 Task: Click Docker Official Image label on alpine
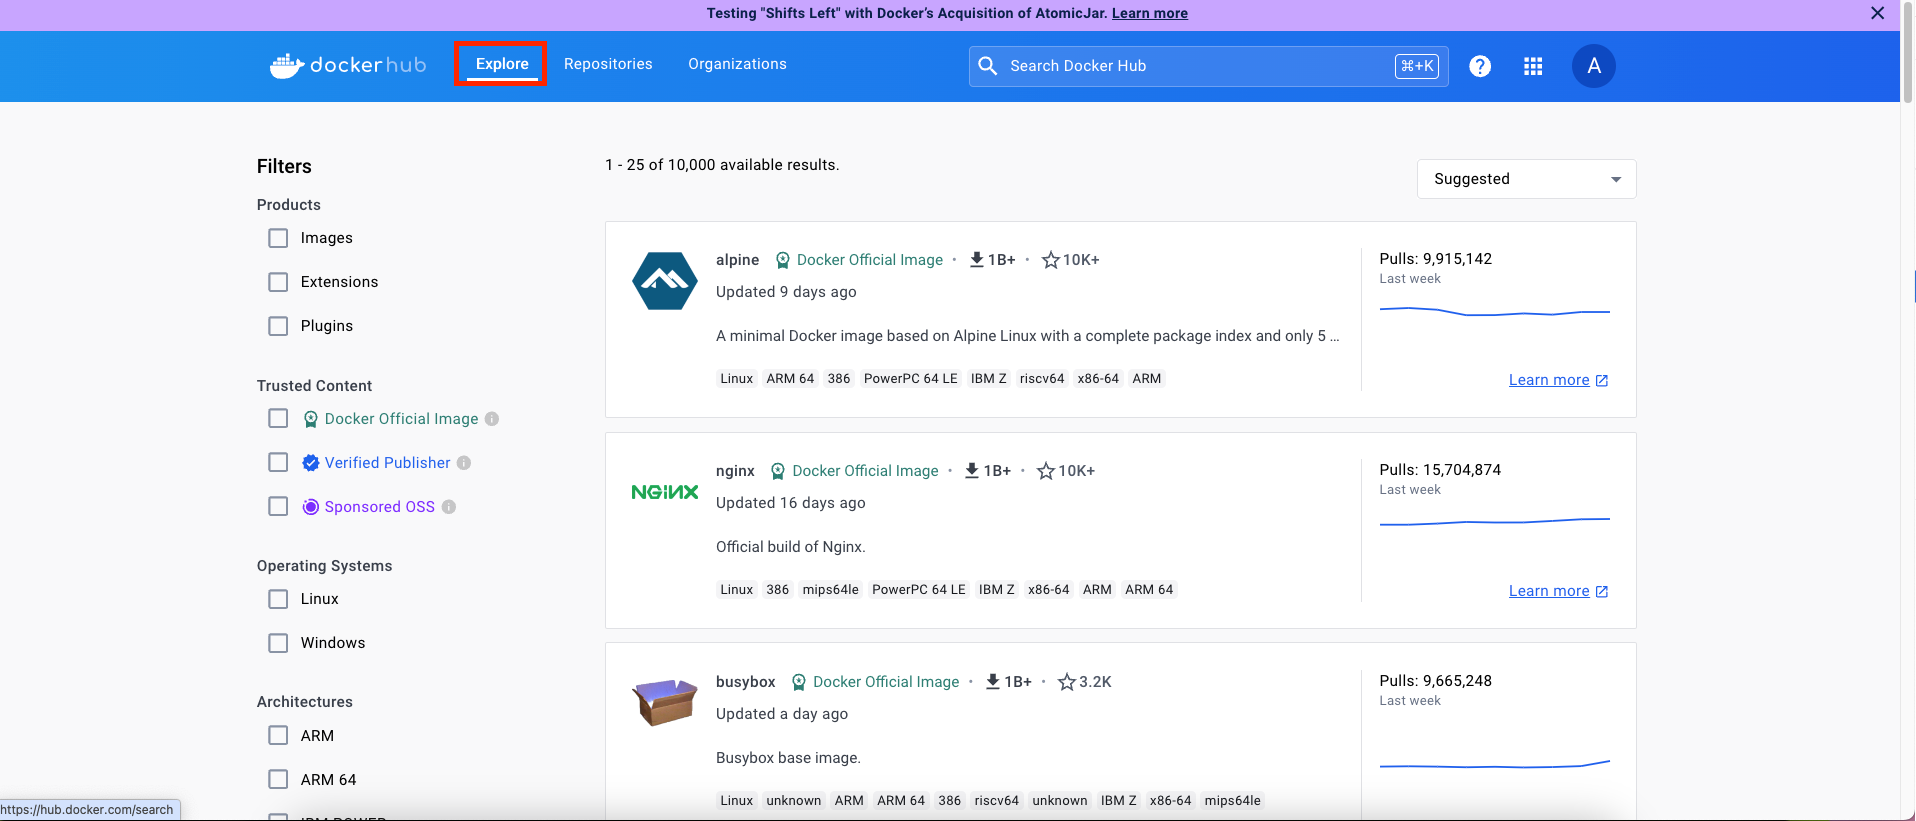click(870, 260)
